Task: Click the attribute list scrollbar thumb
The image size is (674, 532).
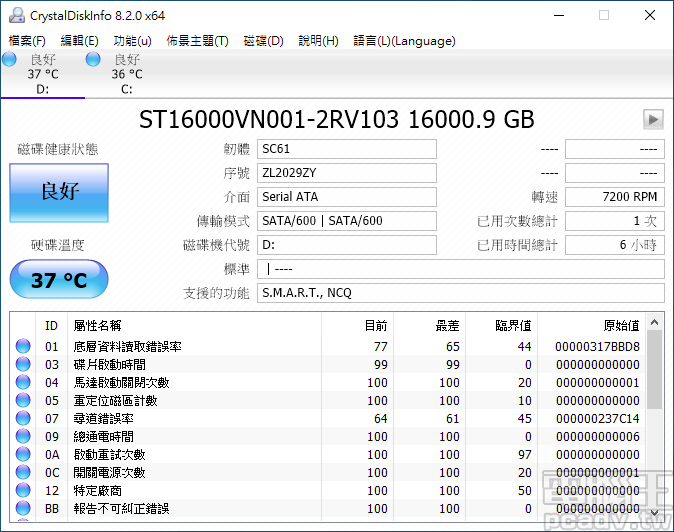Action: pyautogui.click(x=655, y=370)
